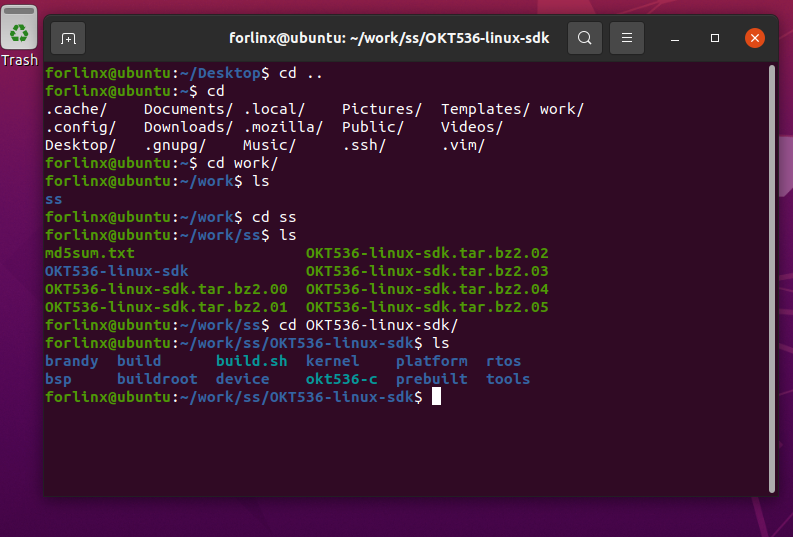Click the OKT536-linux-sdk.tar.bz2.05 entry

tap(427, 307)
